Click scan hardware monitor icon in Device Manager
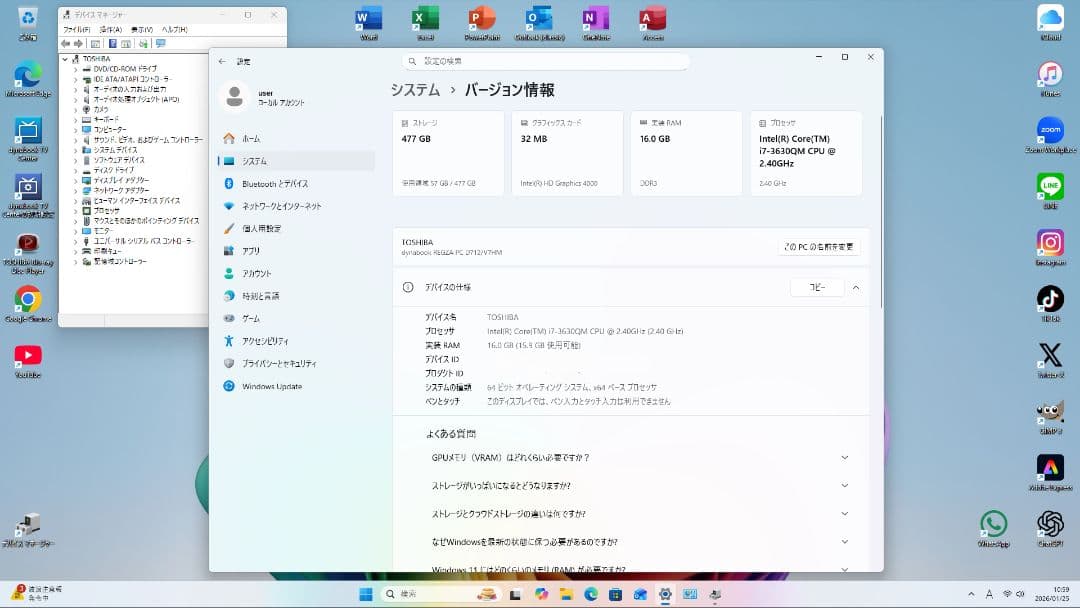The height and width of the screenshot is (608, 1080). pyautogui.click(x=160, y=43)
